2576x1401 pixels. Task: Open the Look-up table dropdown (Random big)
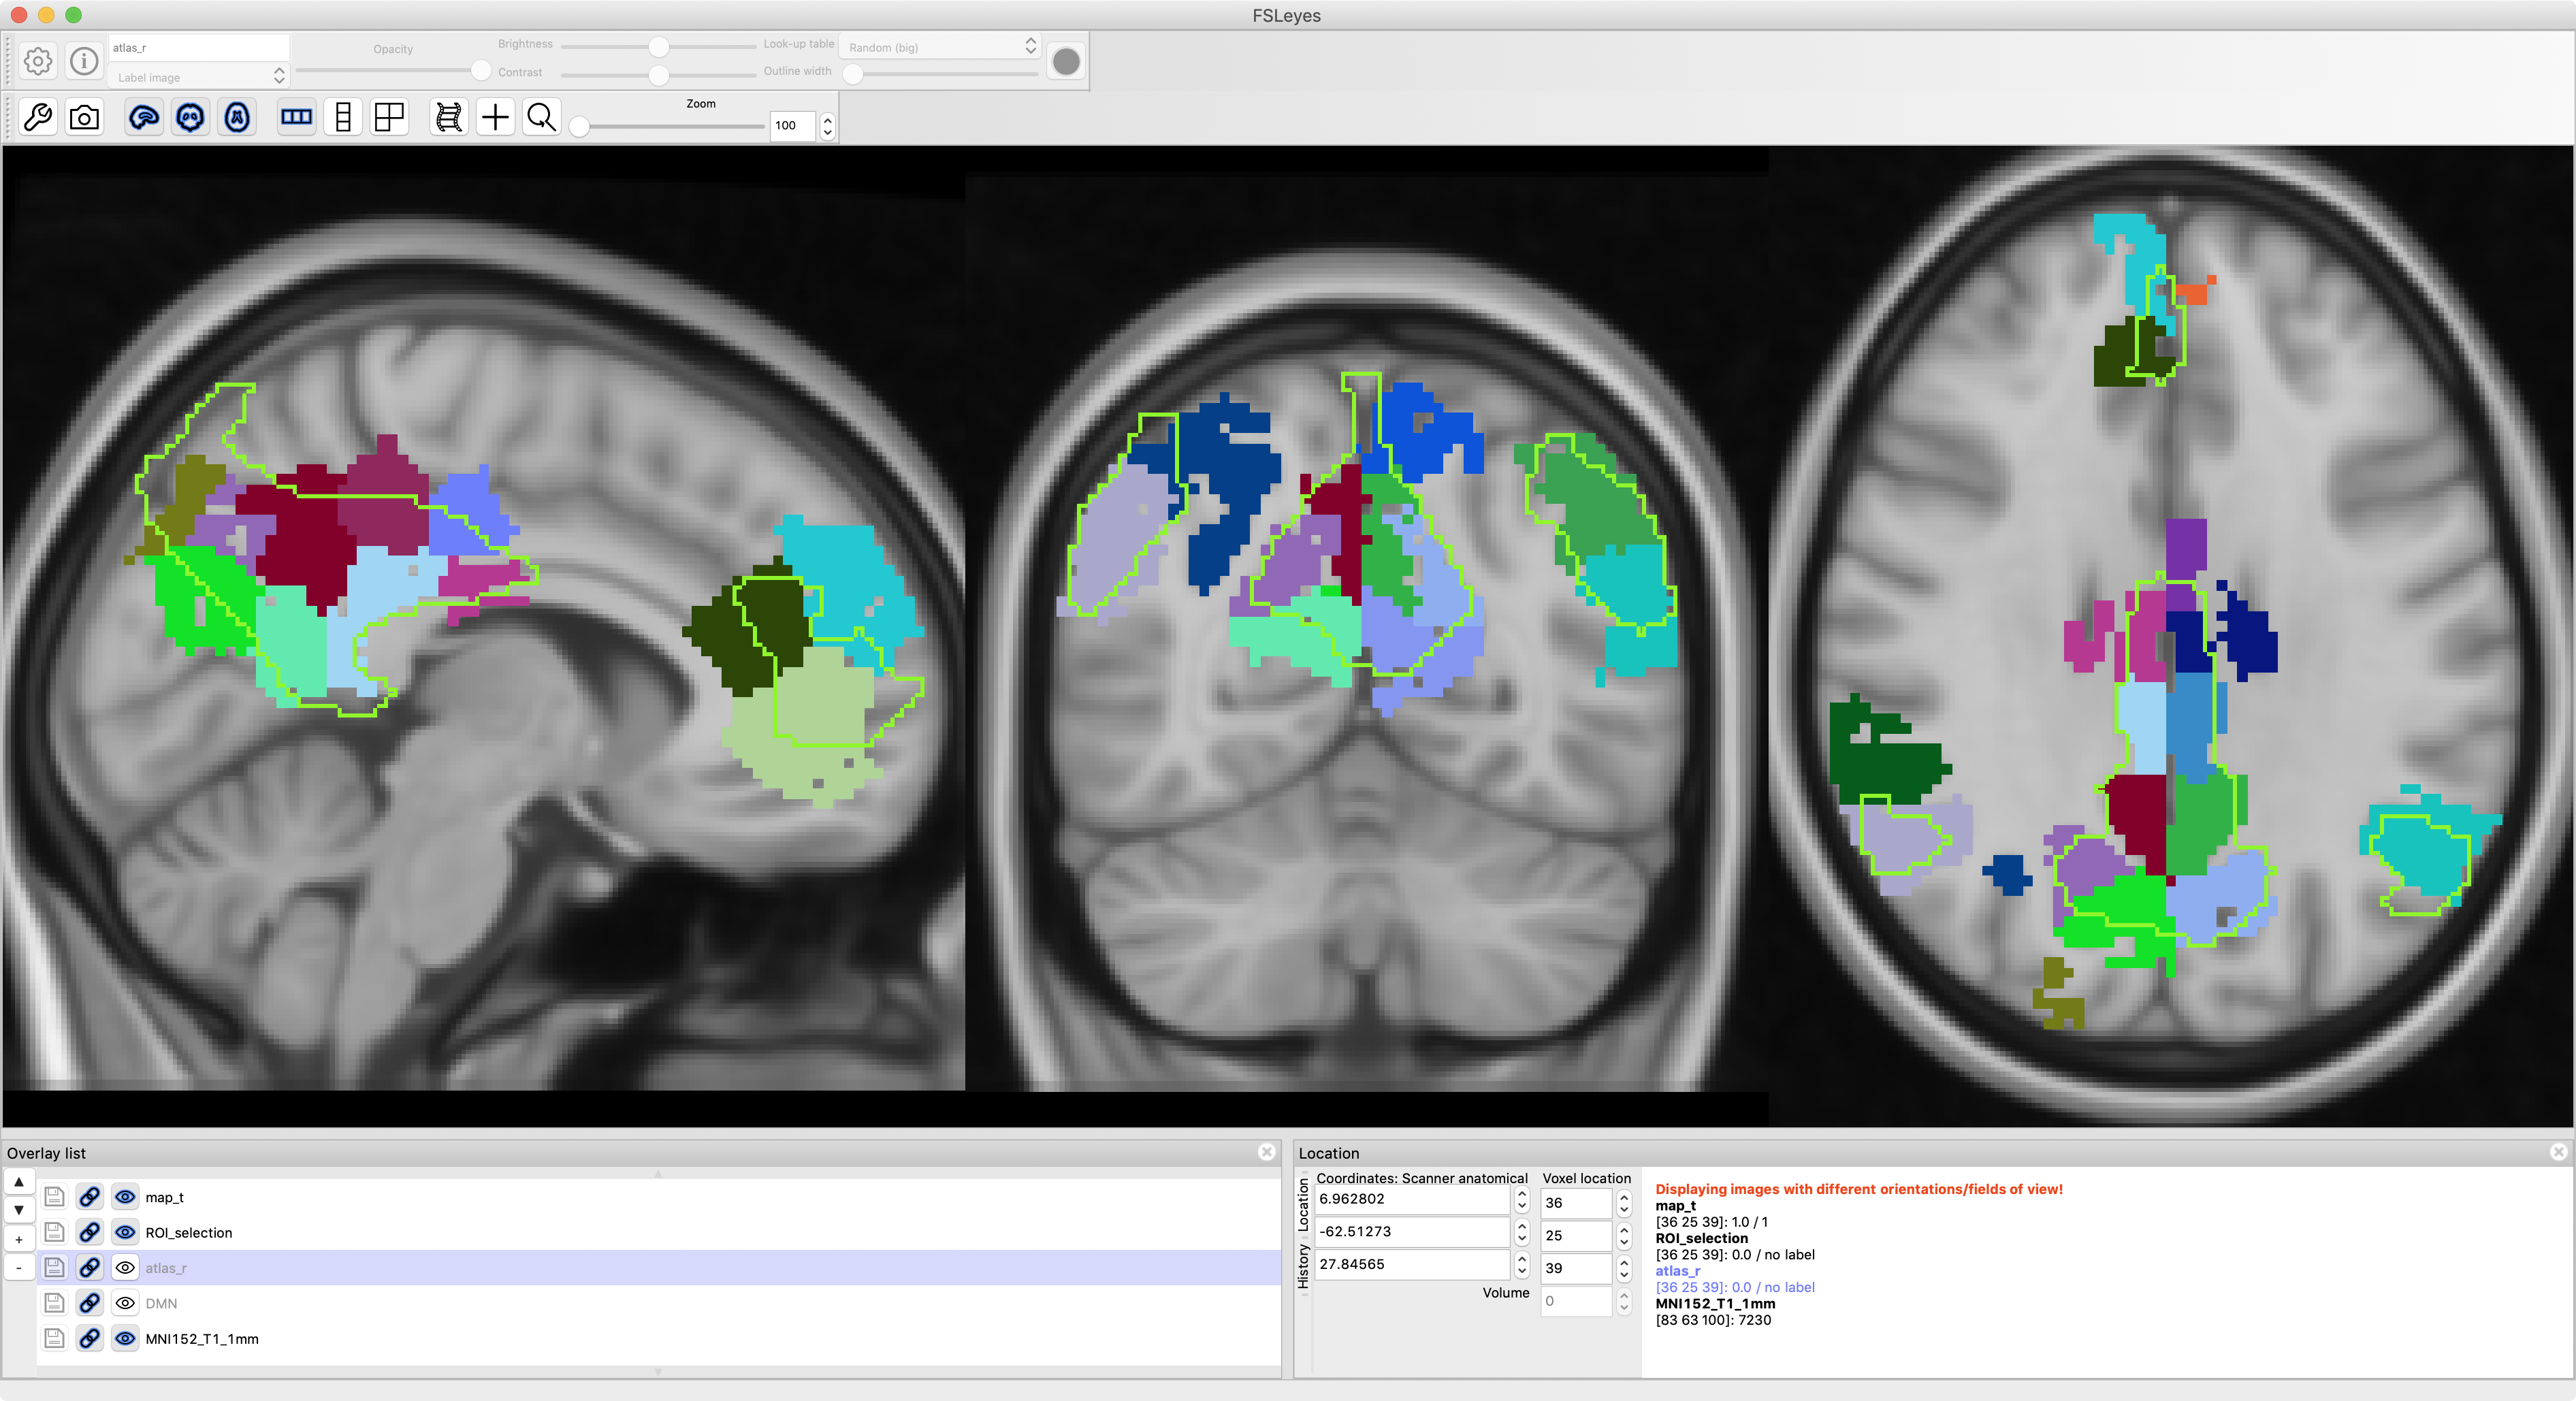coord(939,47)
